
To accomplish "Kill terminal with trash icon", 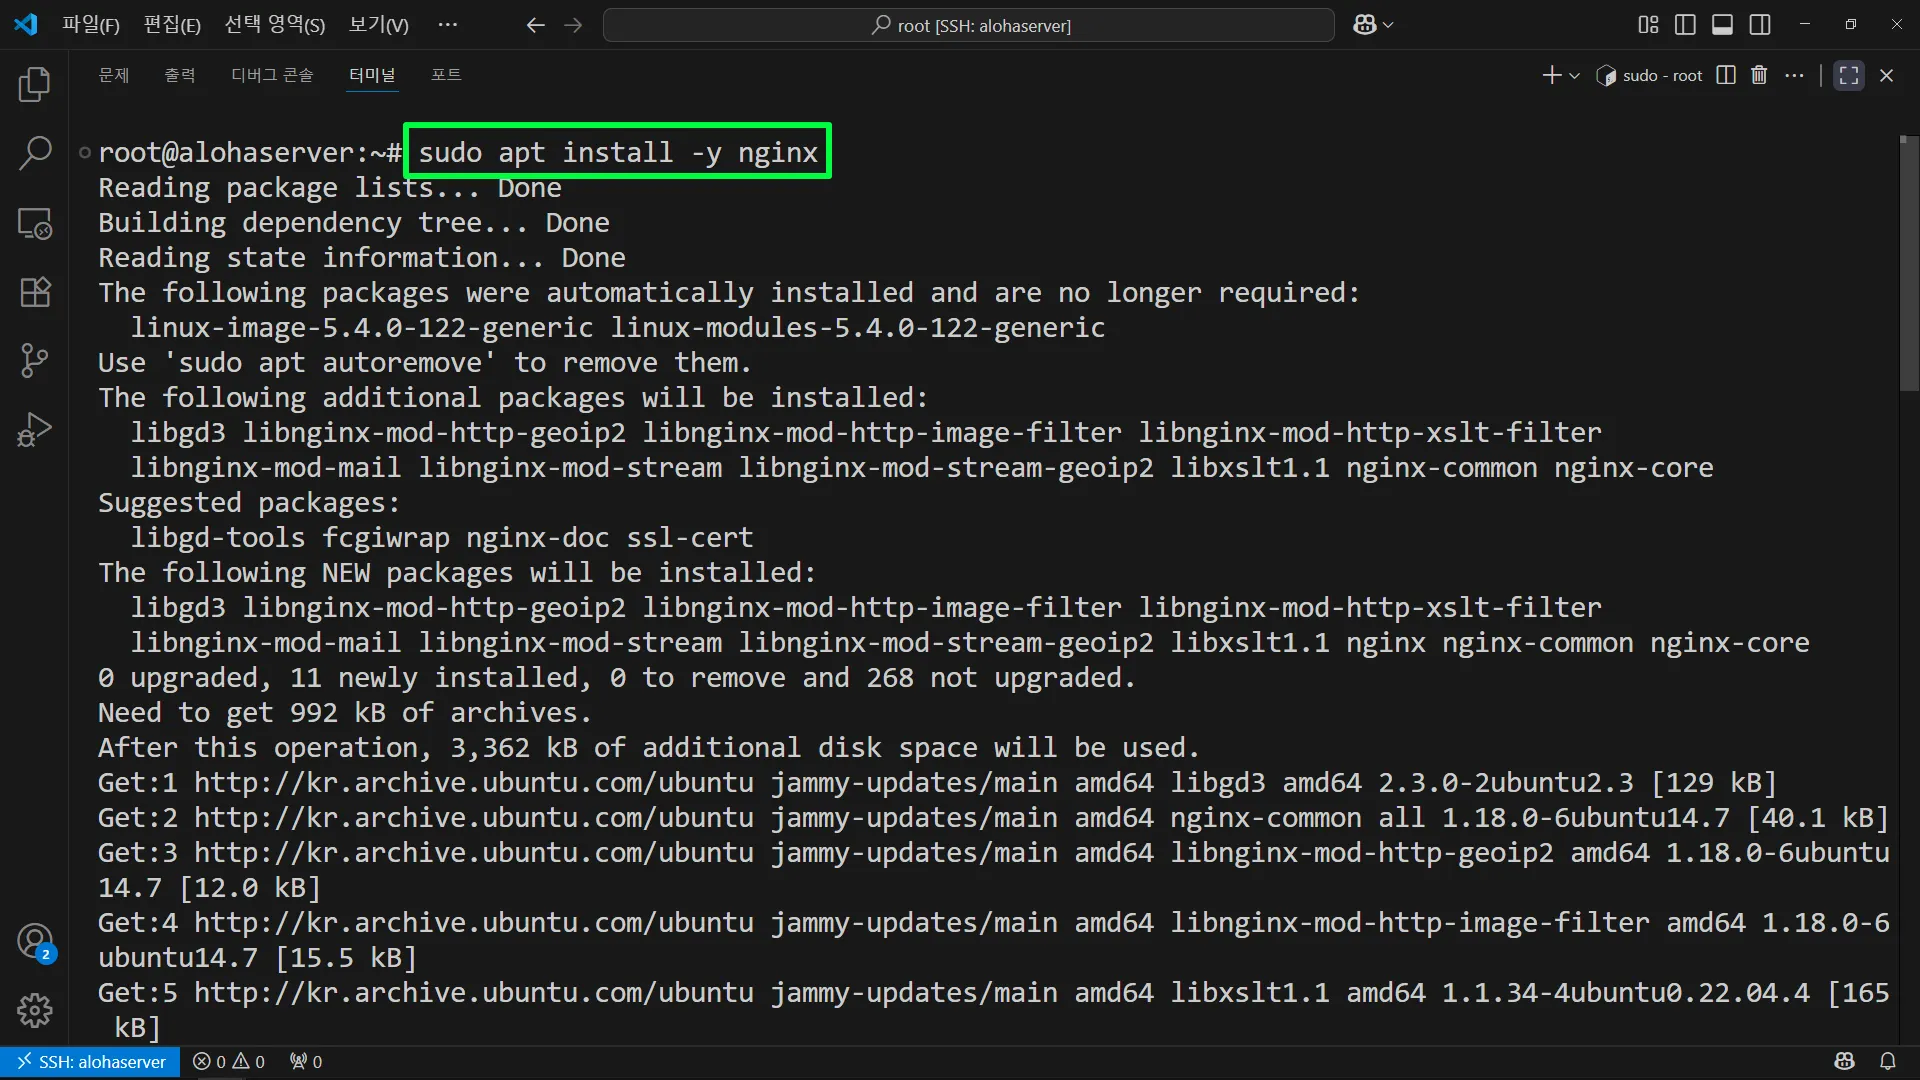I will point(1759,75).
